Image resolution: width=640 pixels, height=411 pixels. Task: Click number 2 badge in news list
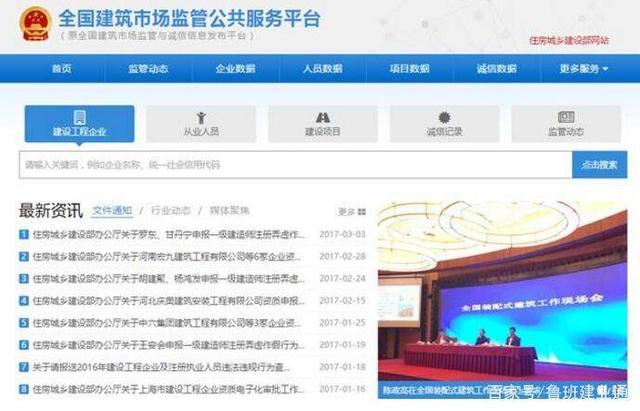24,256
